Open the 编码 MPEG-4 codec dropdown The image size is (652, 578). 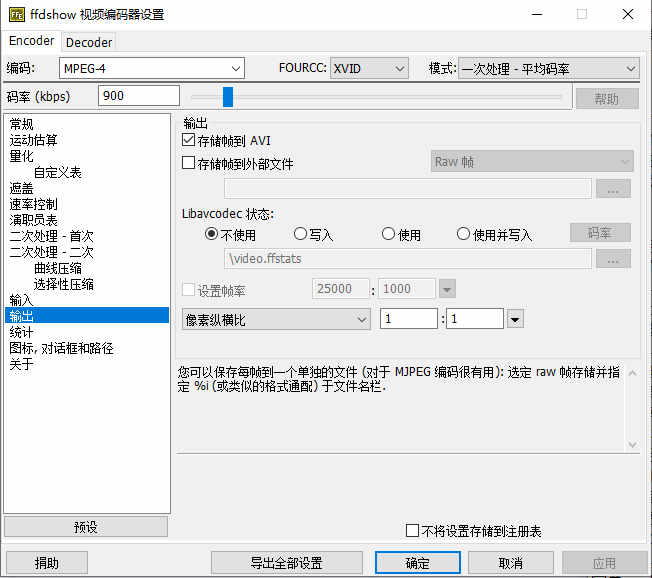pyautogui.click(x=152, y=68)
